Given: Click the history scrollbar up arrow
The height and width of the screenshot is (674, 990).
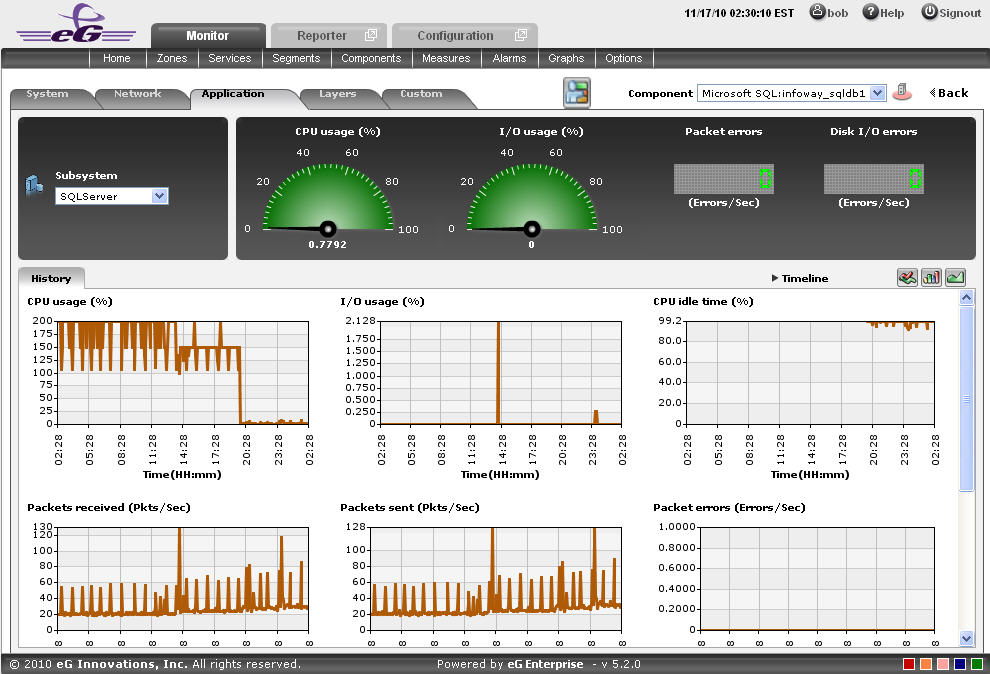Looking at the screenshot, I should (x=967, y=298).
